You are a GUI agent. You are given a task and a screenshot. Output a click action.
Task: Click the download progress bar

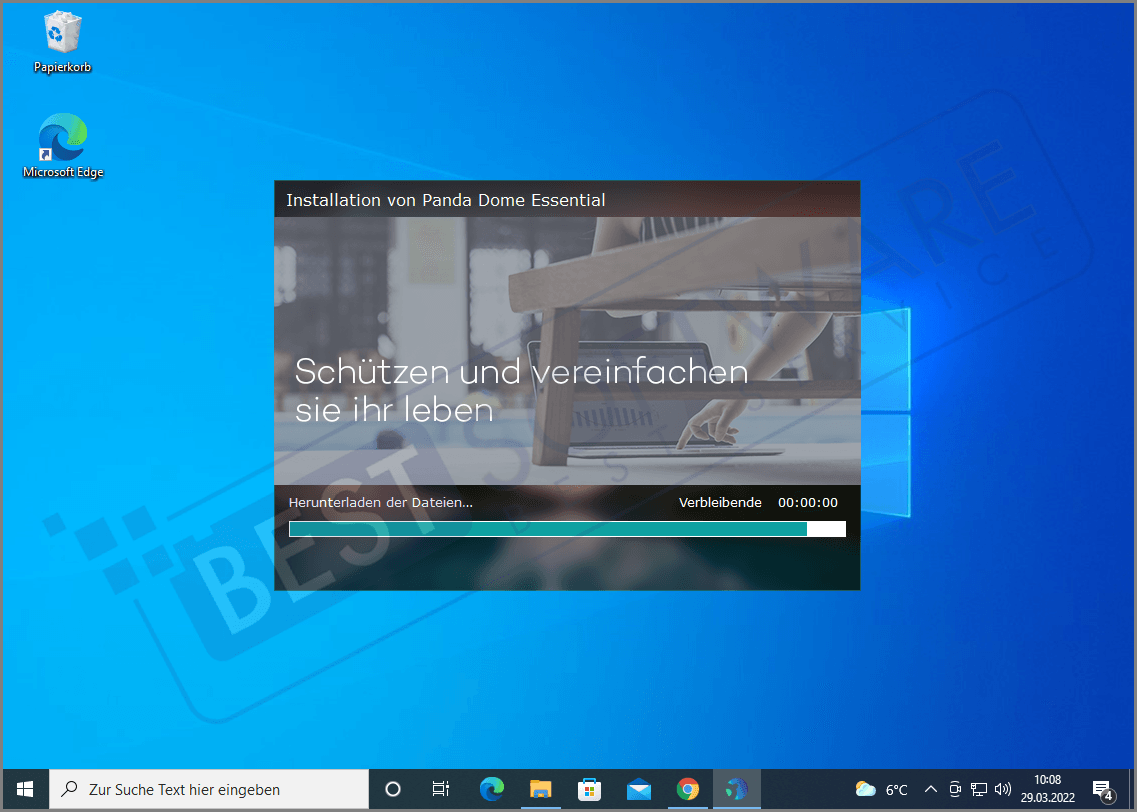[566, 529]
